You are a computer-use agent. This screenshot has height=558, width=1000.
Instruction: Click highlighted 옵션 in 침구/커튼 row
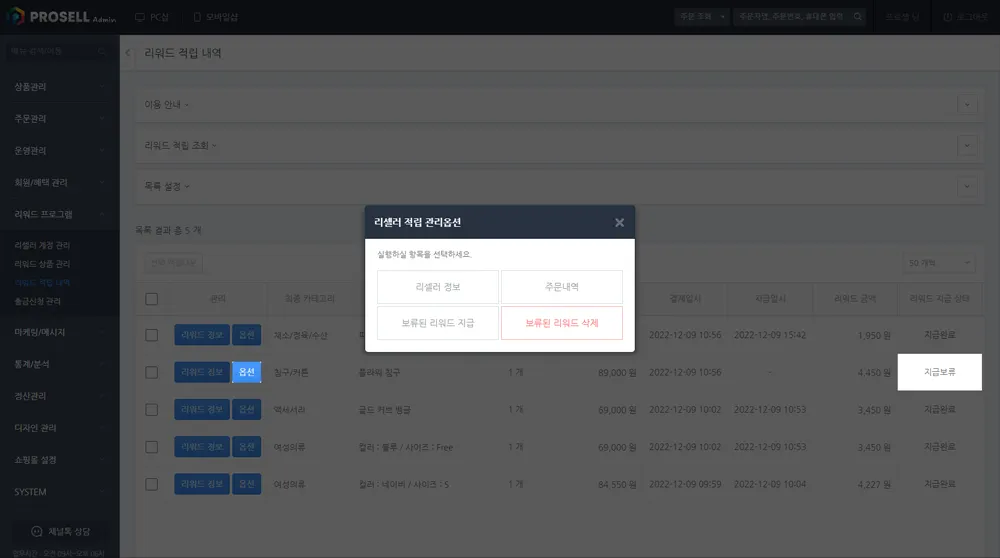[246, 372]
